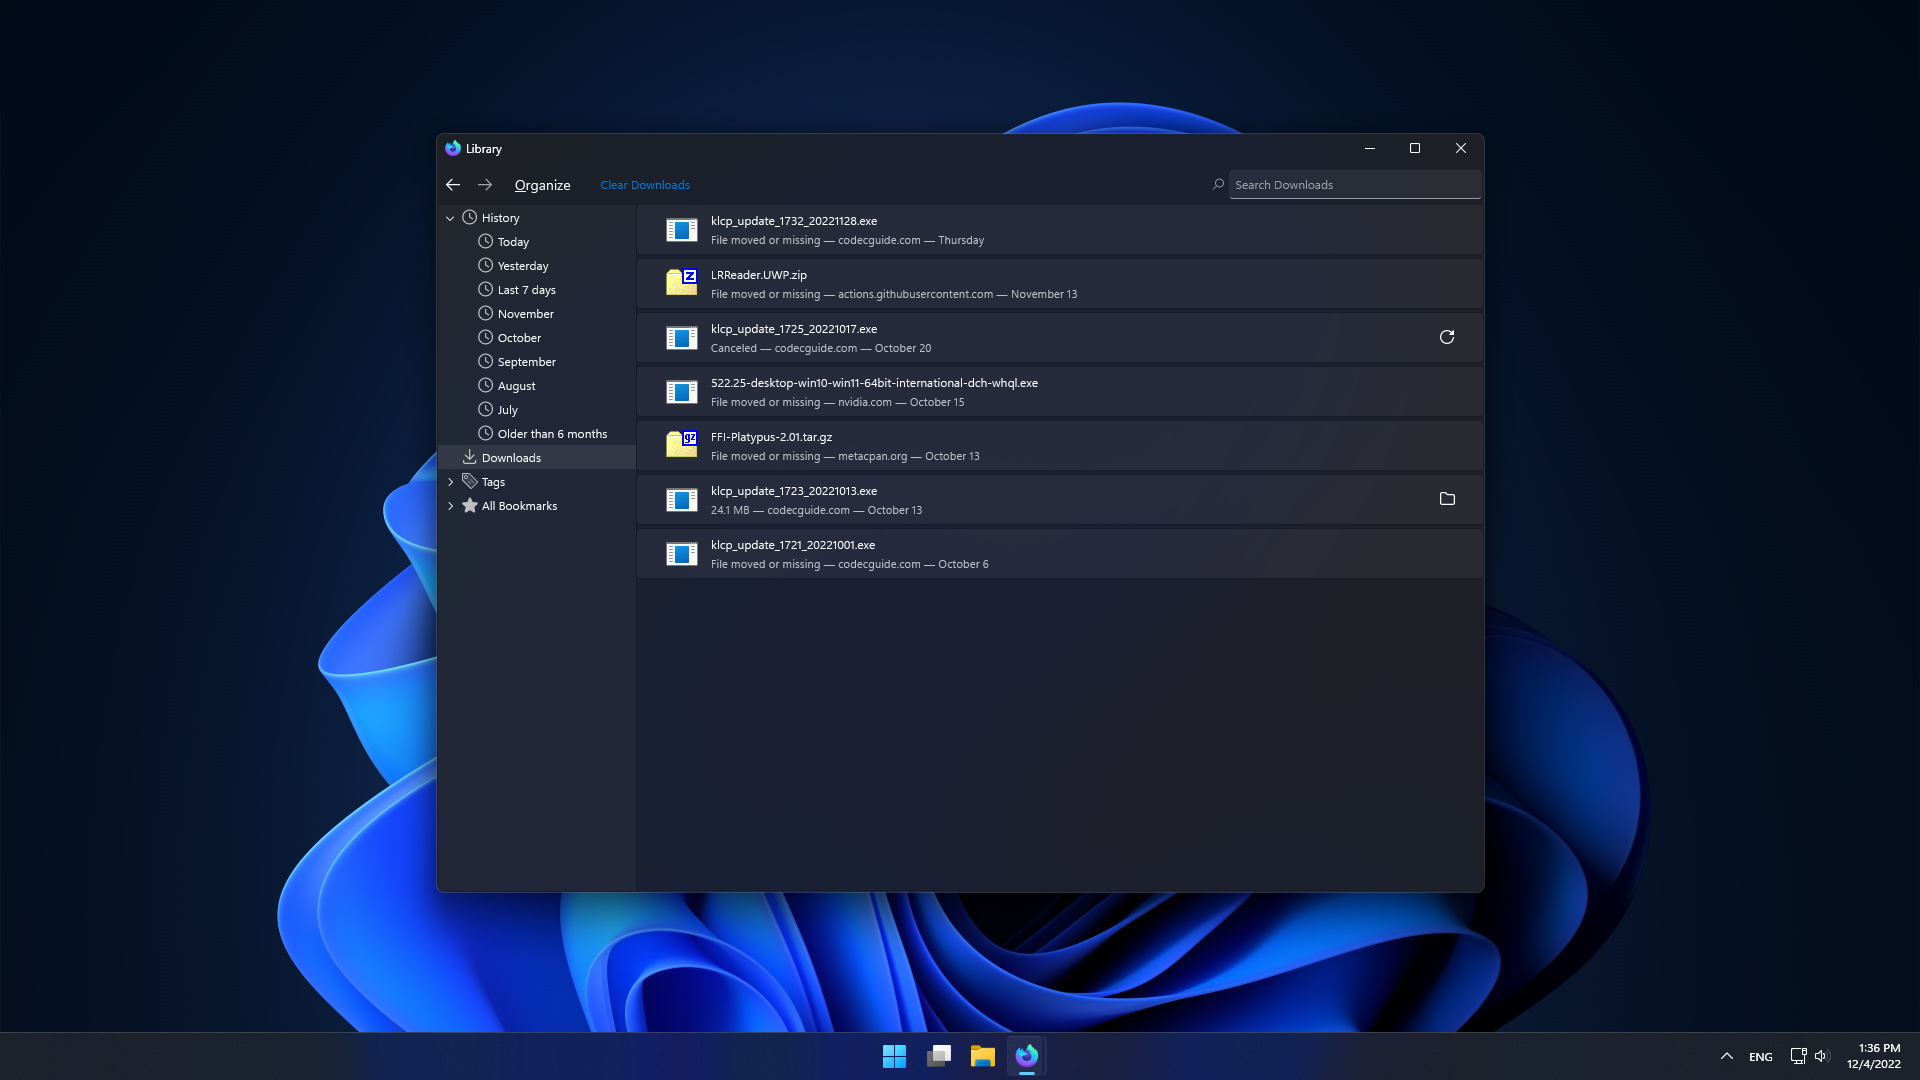Select Tags in the sidebar
The image size is (1920, 1080).
click(537, 482)
